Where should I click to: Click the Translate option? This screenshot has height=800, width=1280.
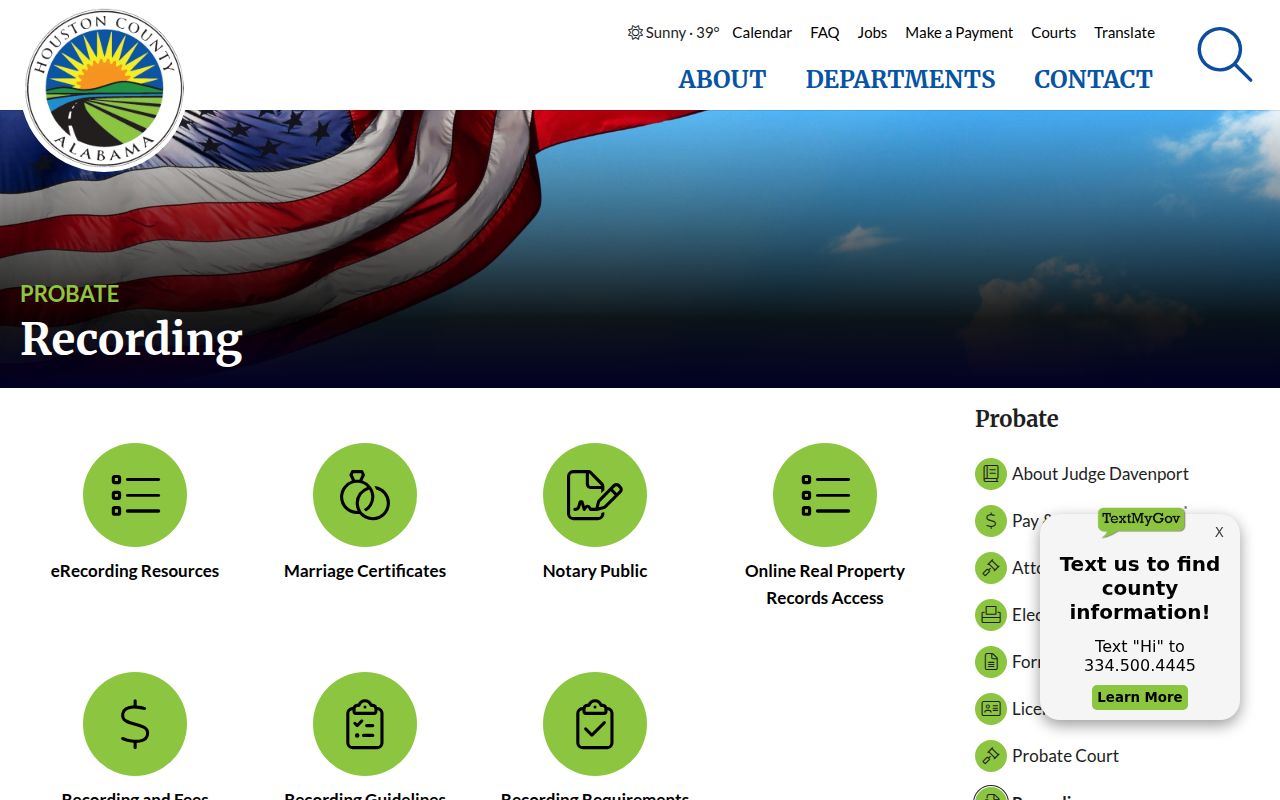pos(1124,33)
